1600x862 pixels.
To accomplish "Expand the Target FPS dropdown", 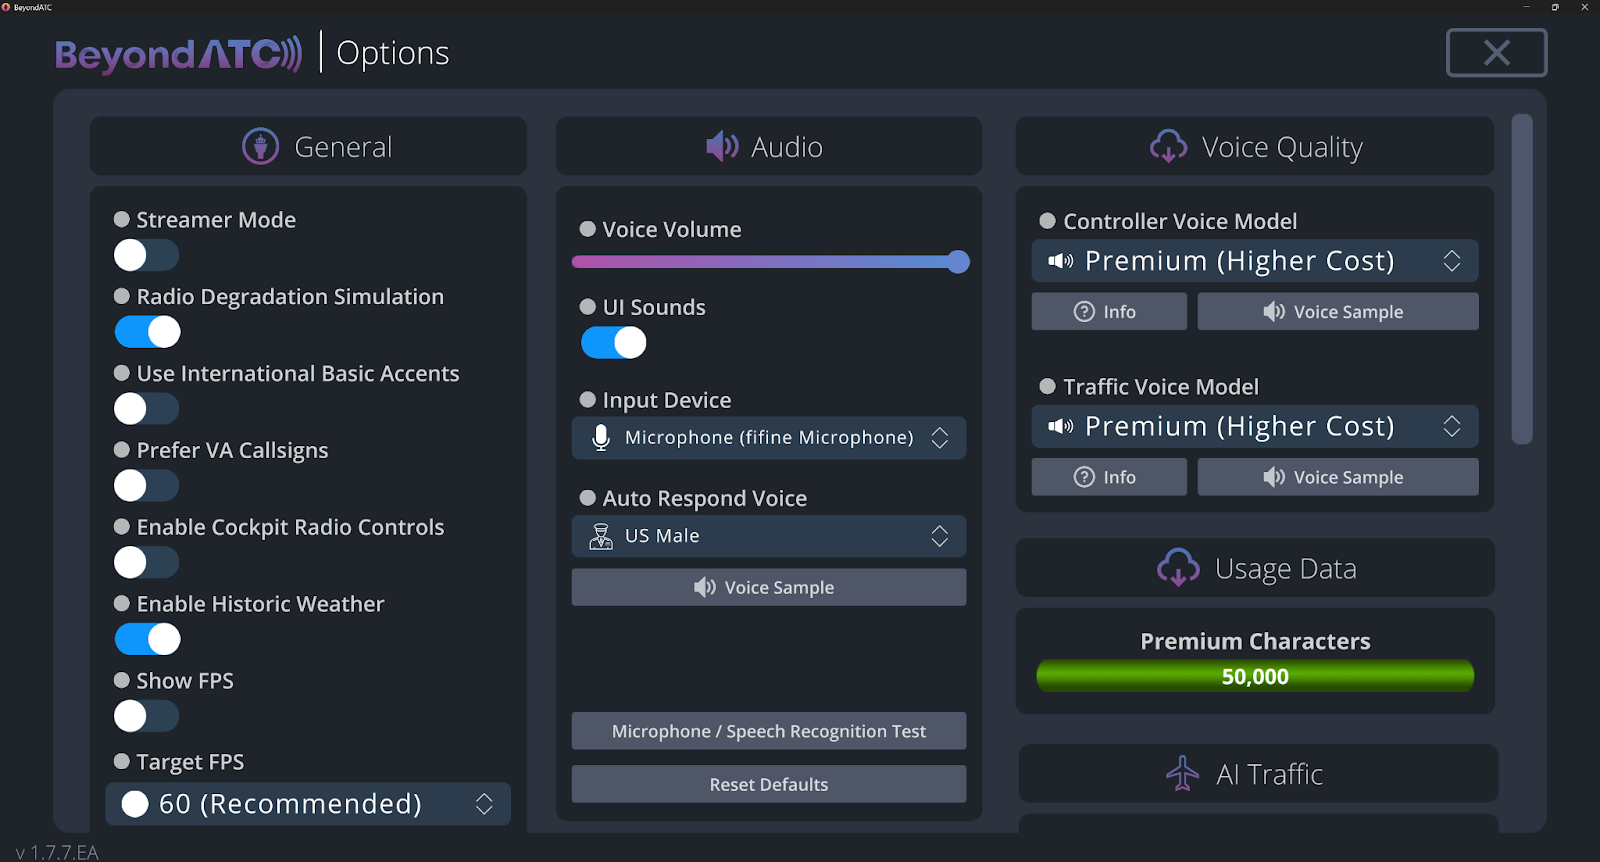I will pos(308,804).
